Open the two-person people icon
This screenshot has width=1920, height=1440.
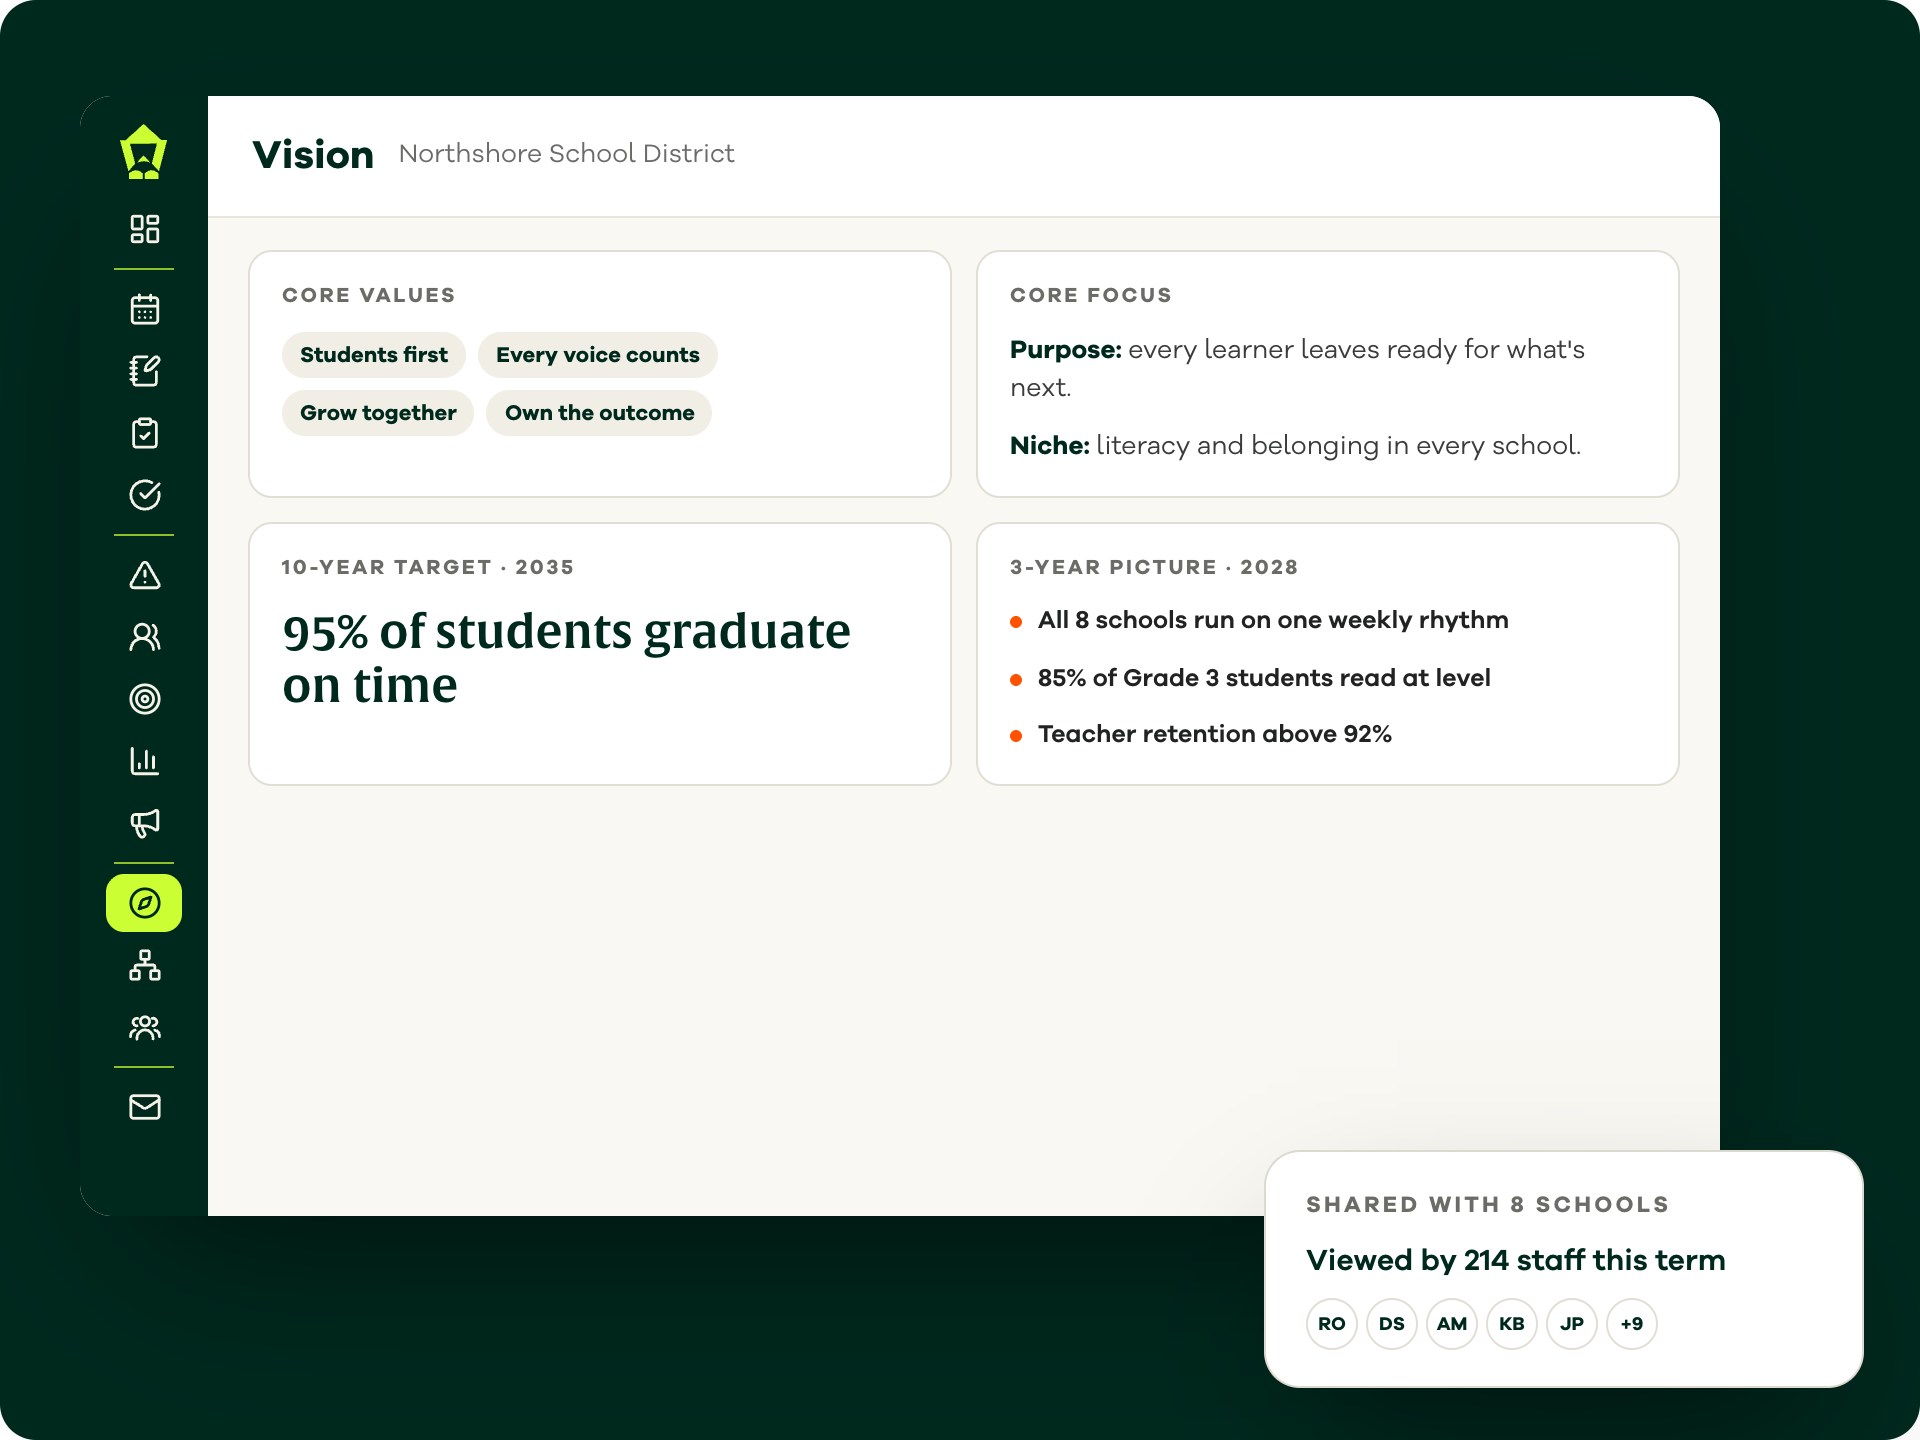[x=145, y=637]
